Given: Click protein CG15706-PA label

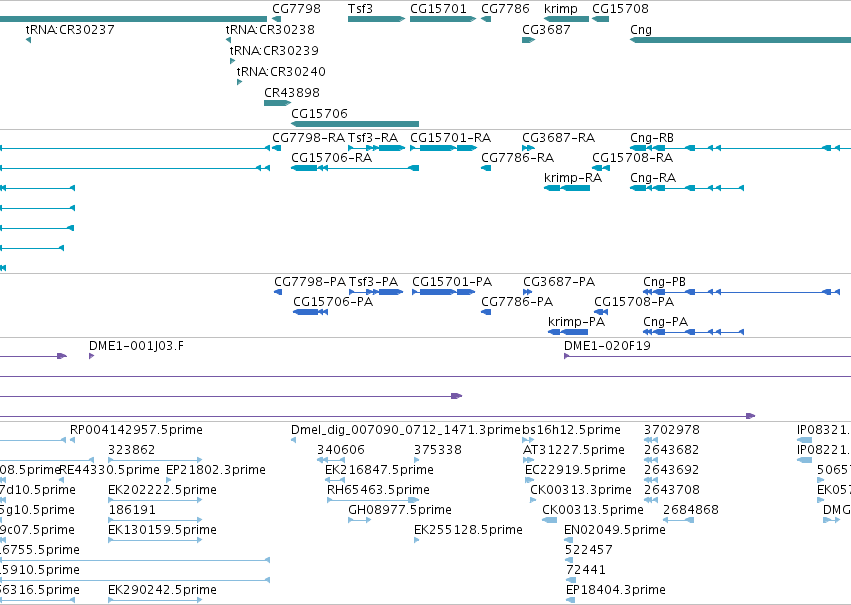Looking at the screenshot, I should [333, 302].
